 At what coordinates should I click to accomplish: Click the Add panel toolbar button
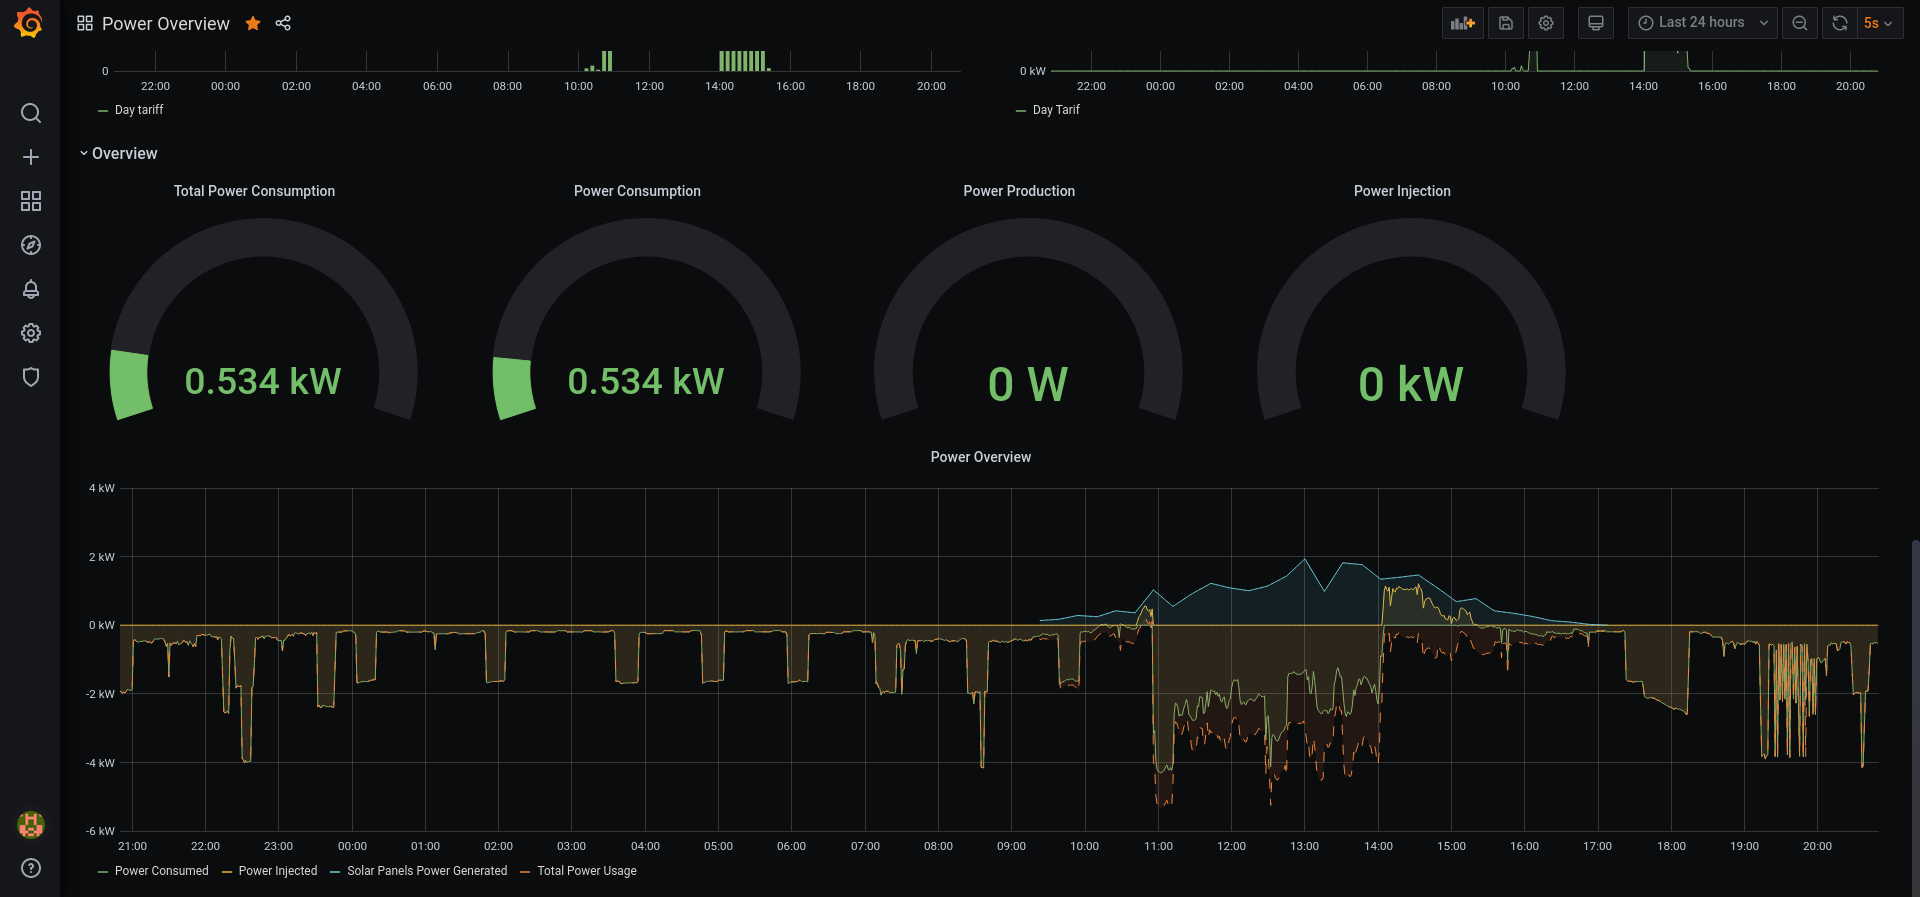click(x=1462, y=23)
